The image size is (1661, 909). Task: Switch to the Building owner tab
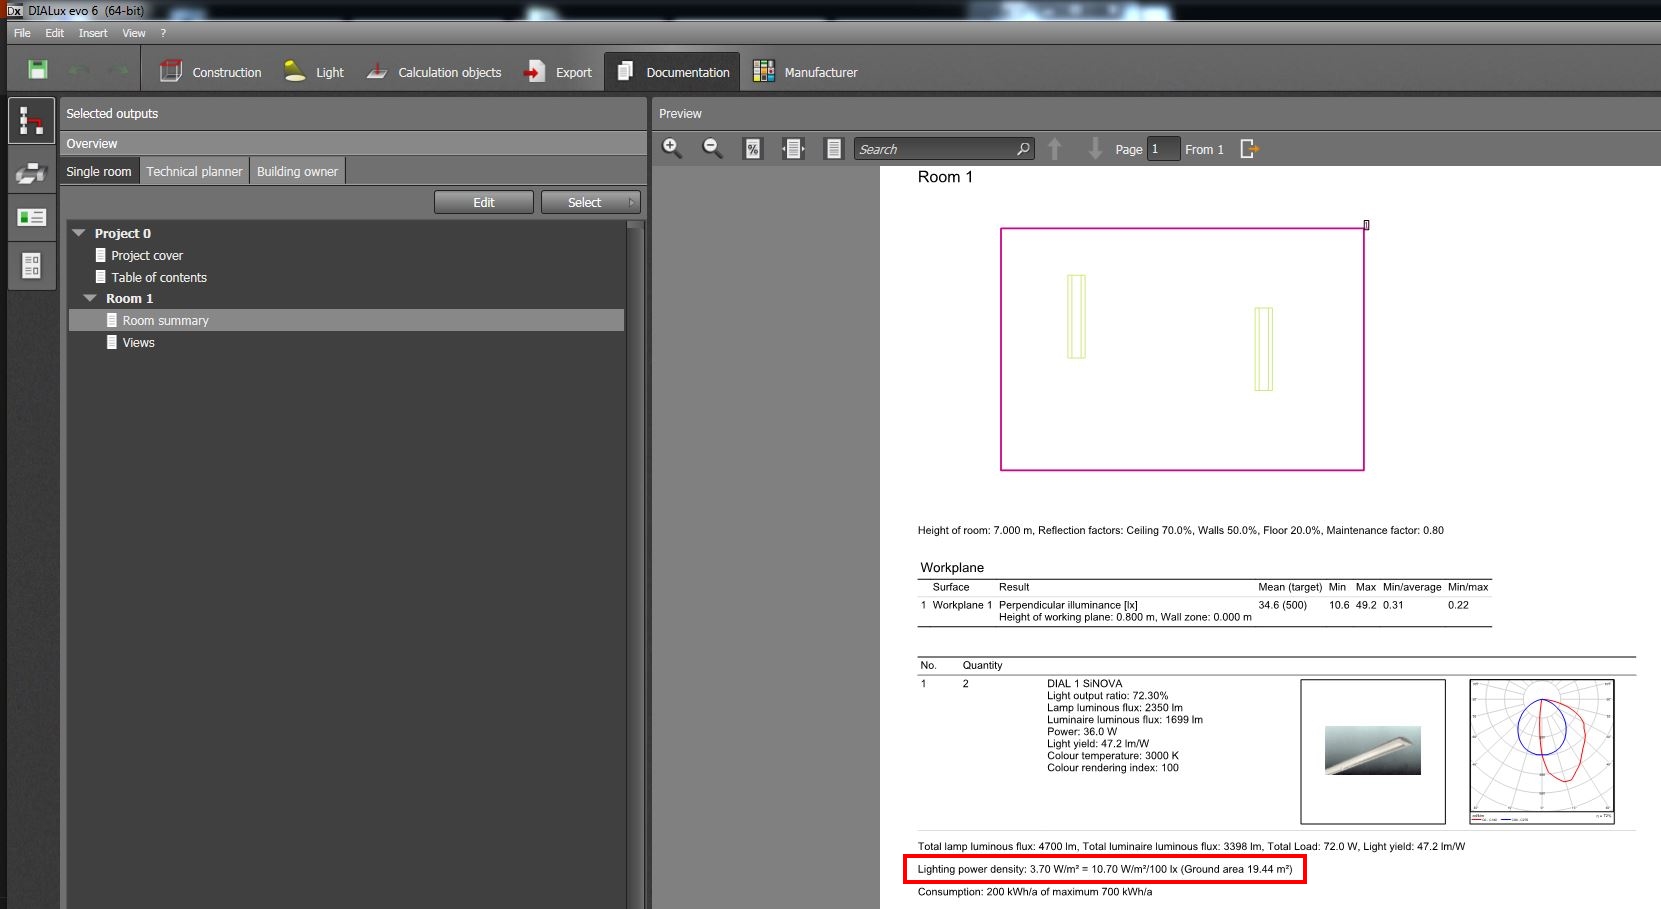(x=297, y=170)
